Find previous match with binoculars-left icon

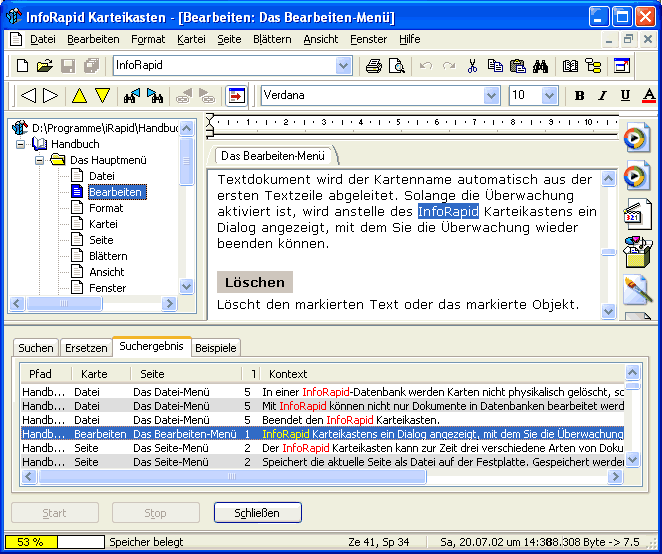132,96
